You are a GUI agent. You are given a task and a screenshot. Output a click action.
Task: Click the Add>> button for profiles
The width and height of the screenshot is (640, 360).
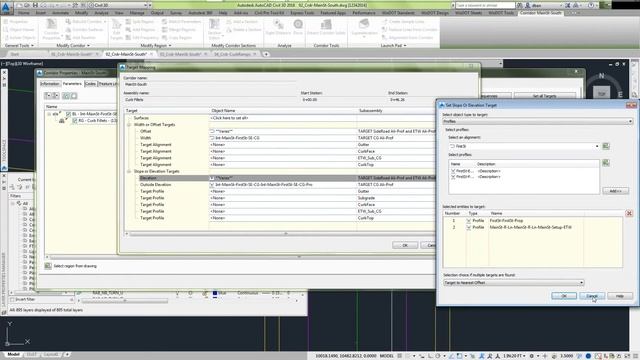[615, 191]
